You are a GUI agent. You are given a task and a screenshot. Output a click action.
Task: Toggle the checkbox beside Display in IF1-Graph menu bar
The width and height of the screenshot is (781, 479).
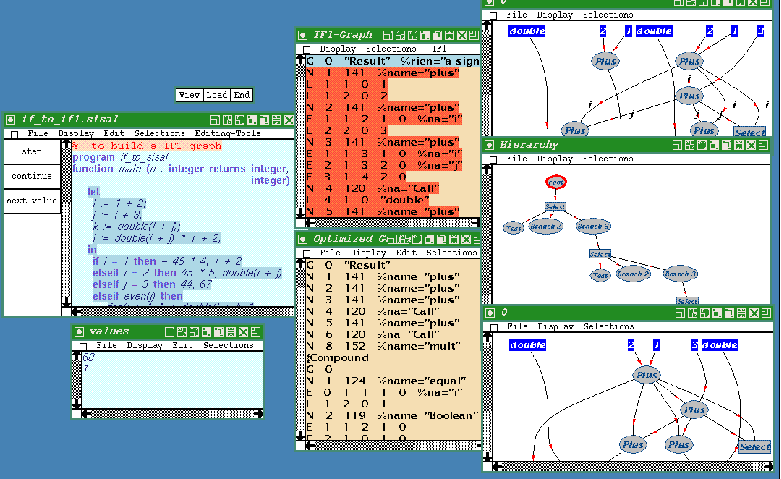click(x=306, y=49)
